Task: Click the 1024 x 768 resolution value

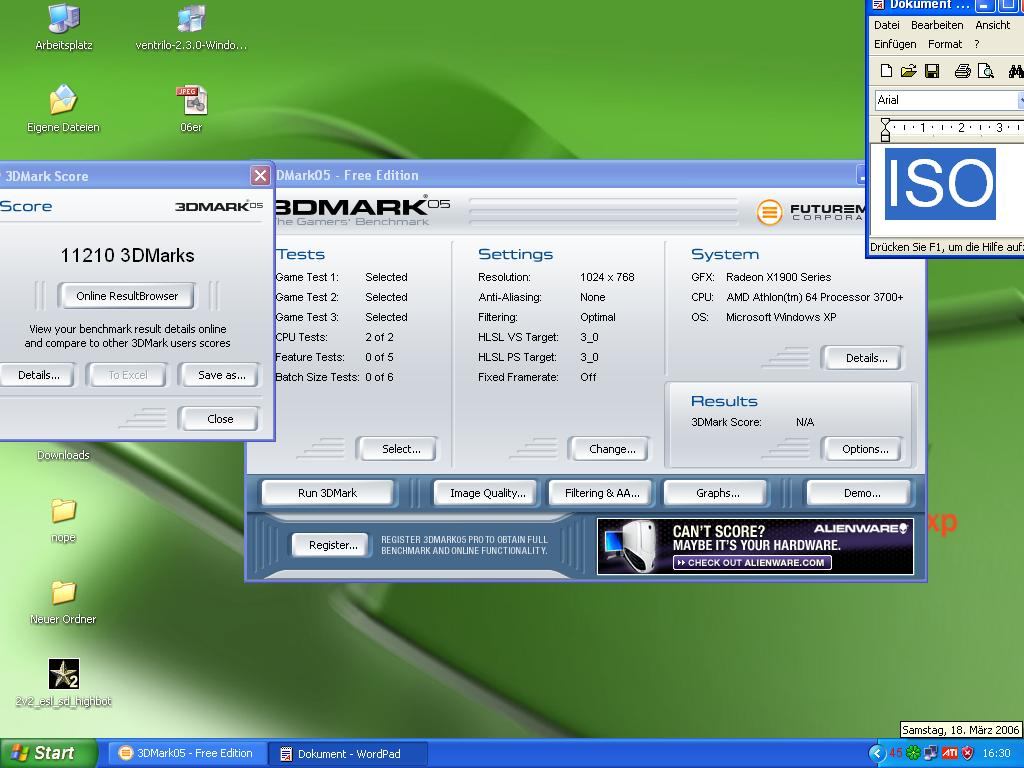Action: point(607,277)
